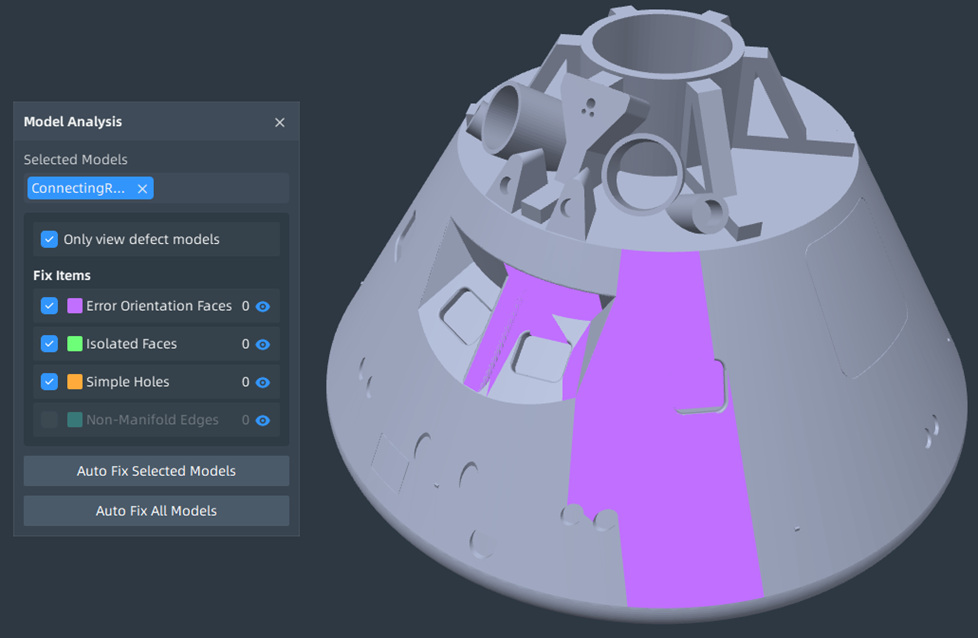Click the Selected Models field's empty area
Screen dimensions: 978x638
[220, 189]
